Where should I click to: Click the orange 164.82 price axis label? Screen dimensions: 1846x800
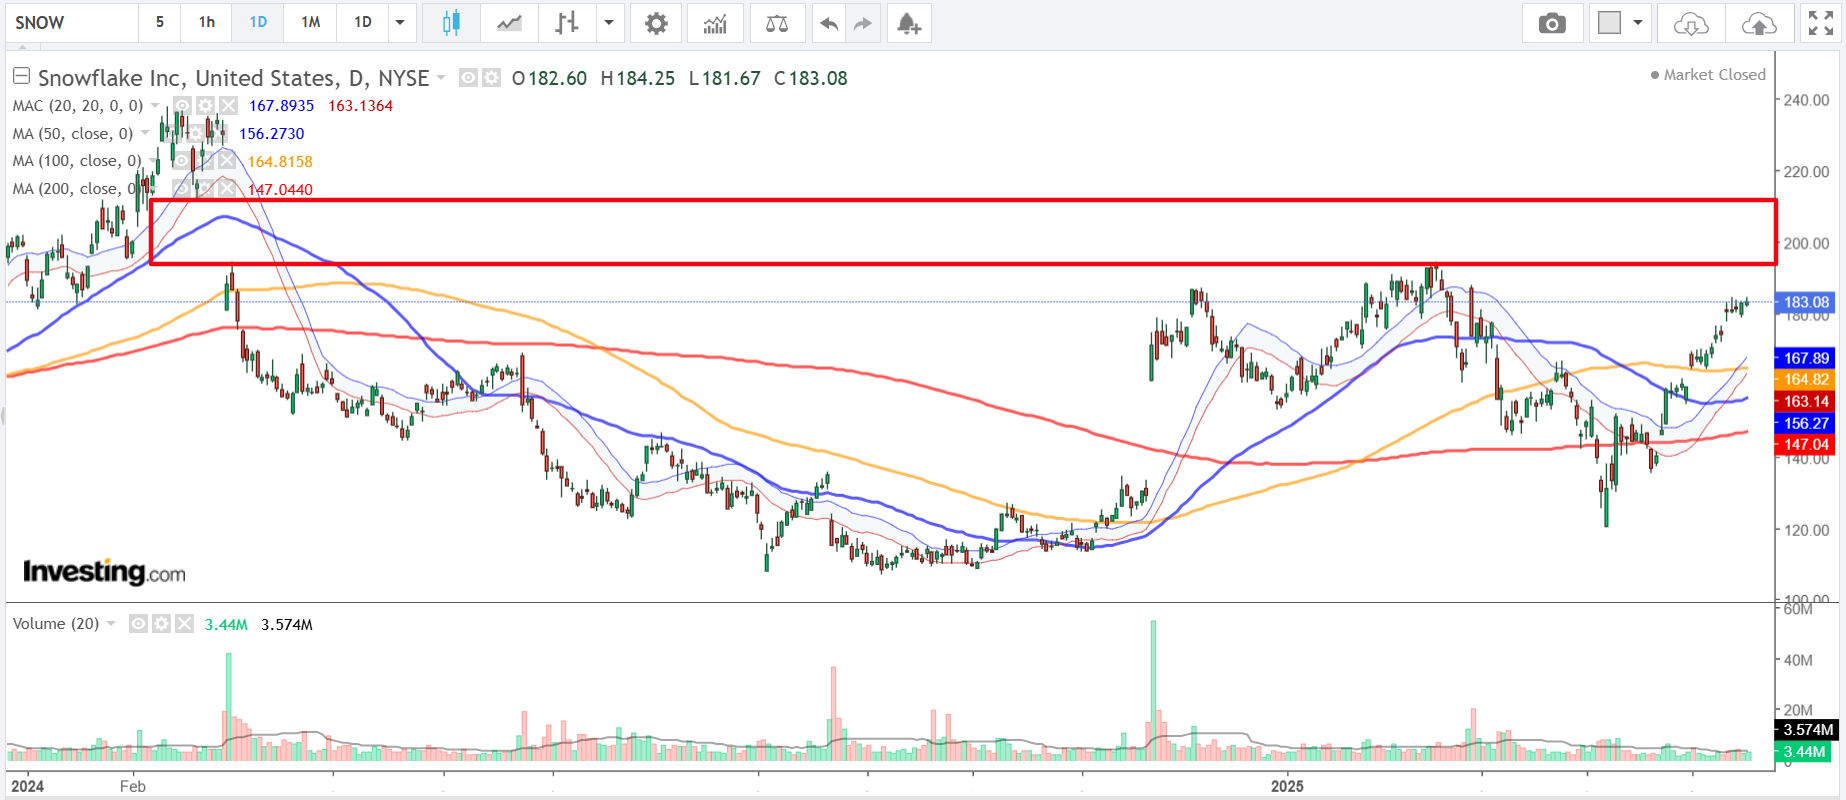pos(1805,380)
